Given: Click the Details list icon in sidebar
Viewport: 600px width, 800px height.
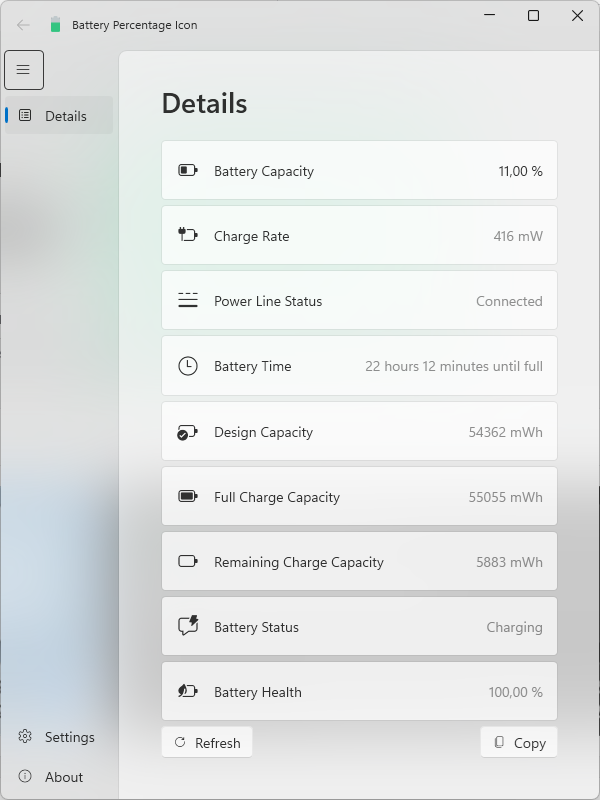Looking at the screenshot, I should pos(24,115).
